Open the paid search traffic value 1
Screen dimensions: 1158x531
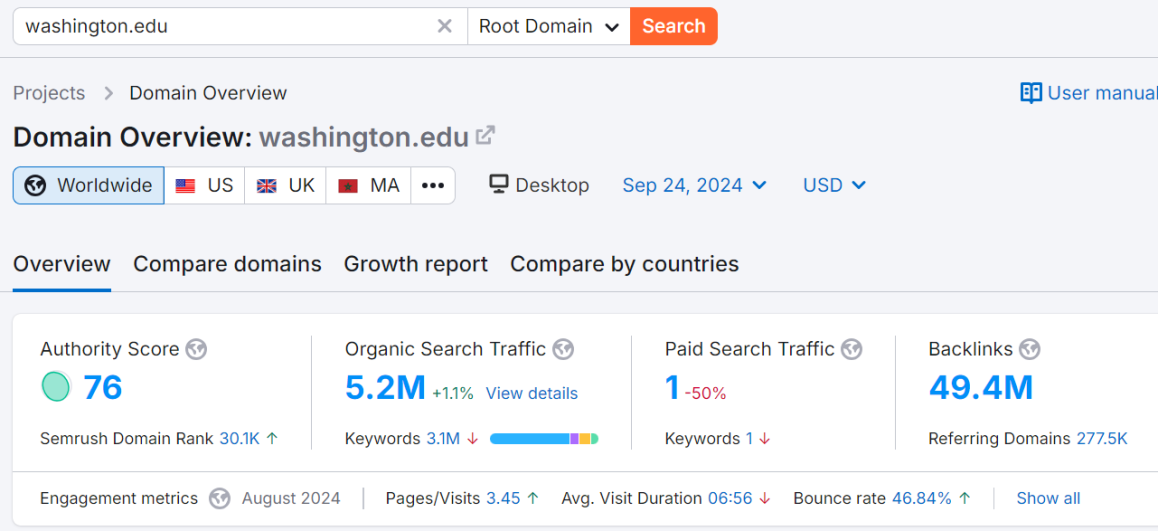[x=672, y=387]
